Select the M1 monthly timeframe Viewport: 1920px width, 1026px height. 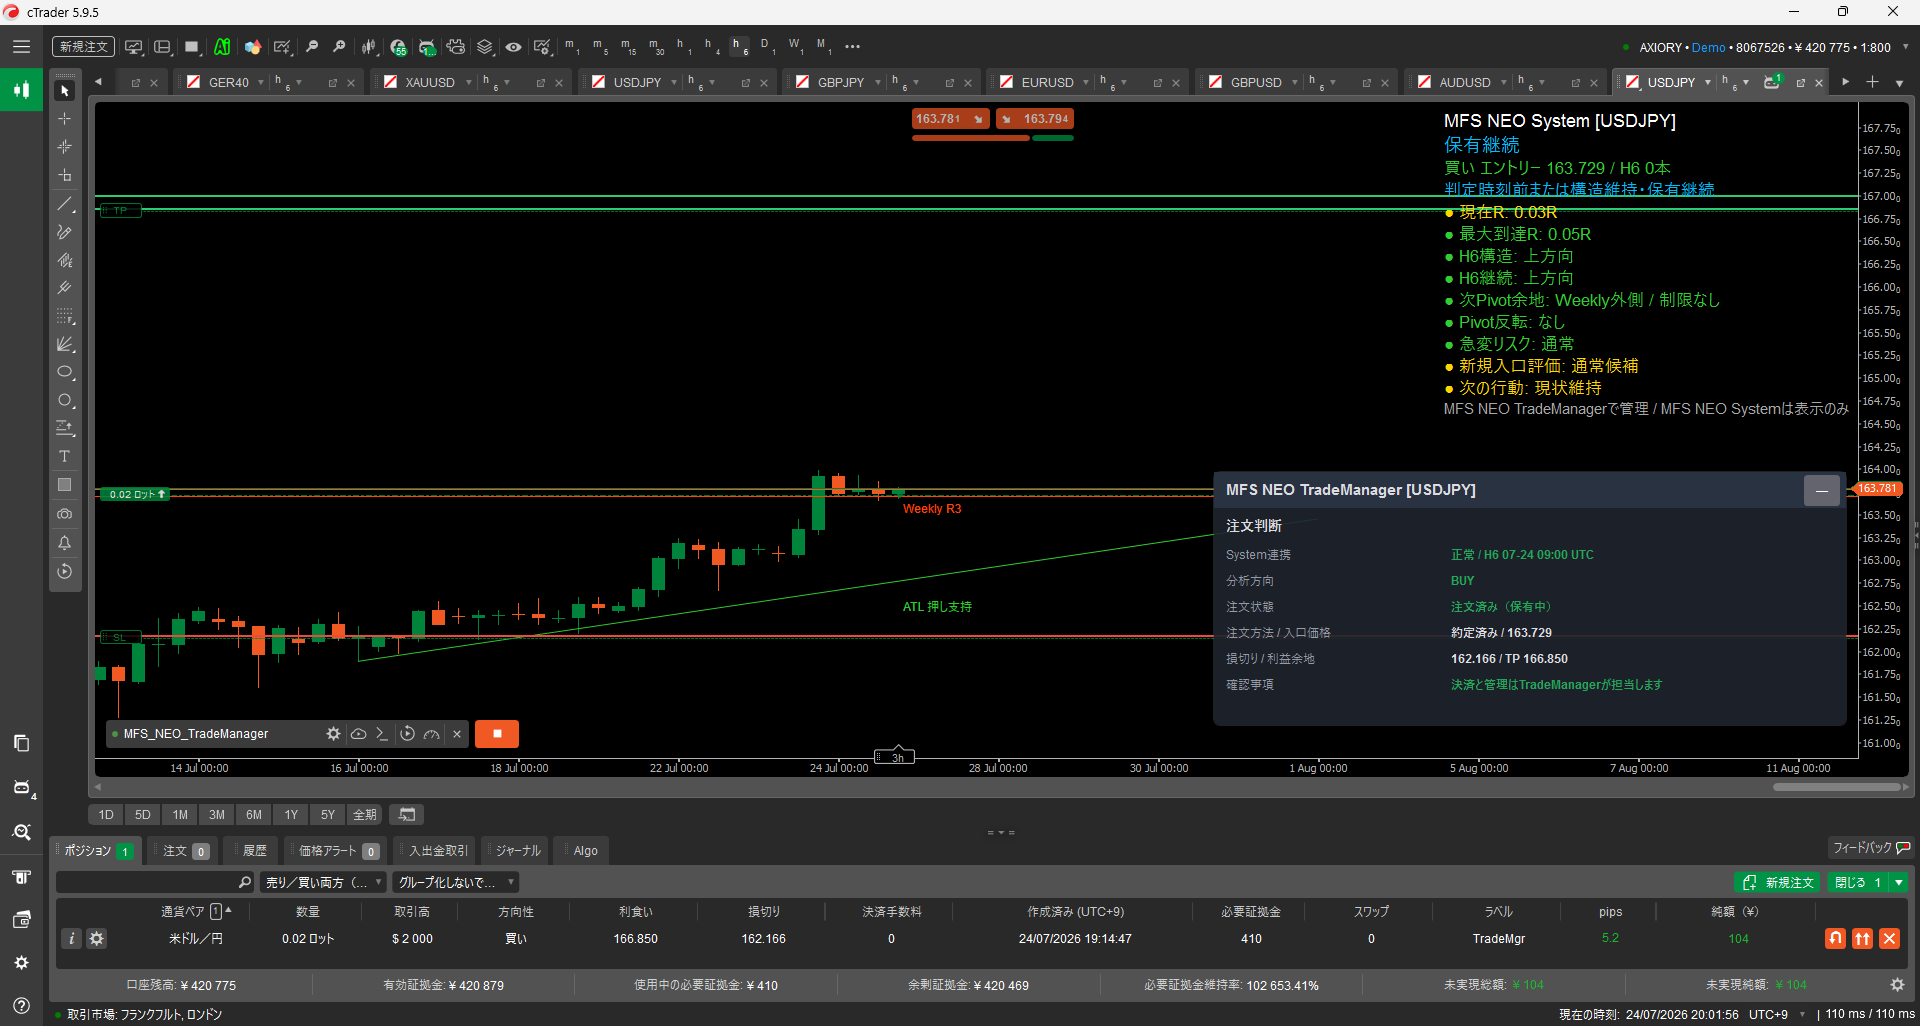coord(823,46)
